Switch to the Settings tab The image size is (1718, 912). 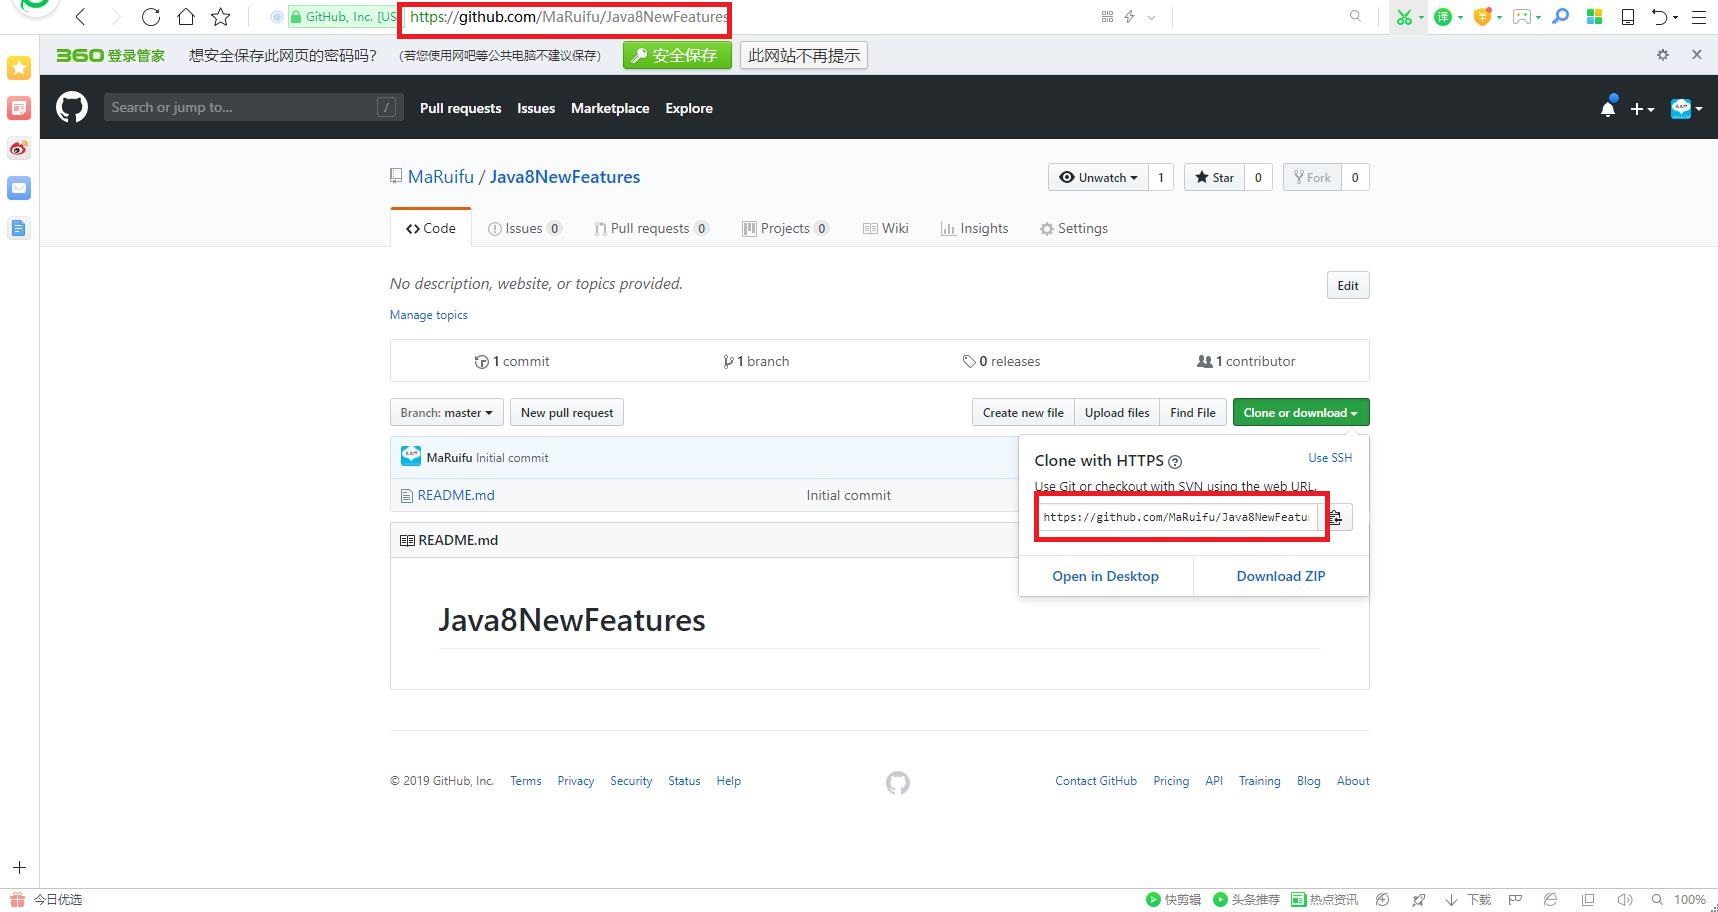pyautogui.click(x=1074, y=228)
